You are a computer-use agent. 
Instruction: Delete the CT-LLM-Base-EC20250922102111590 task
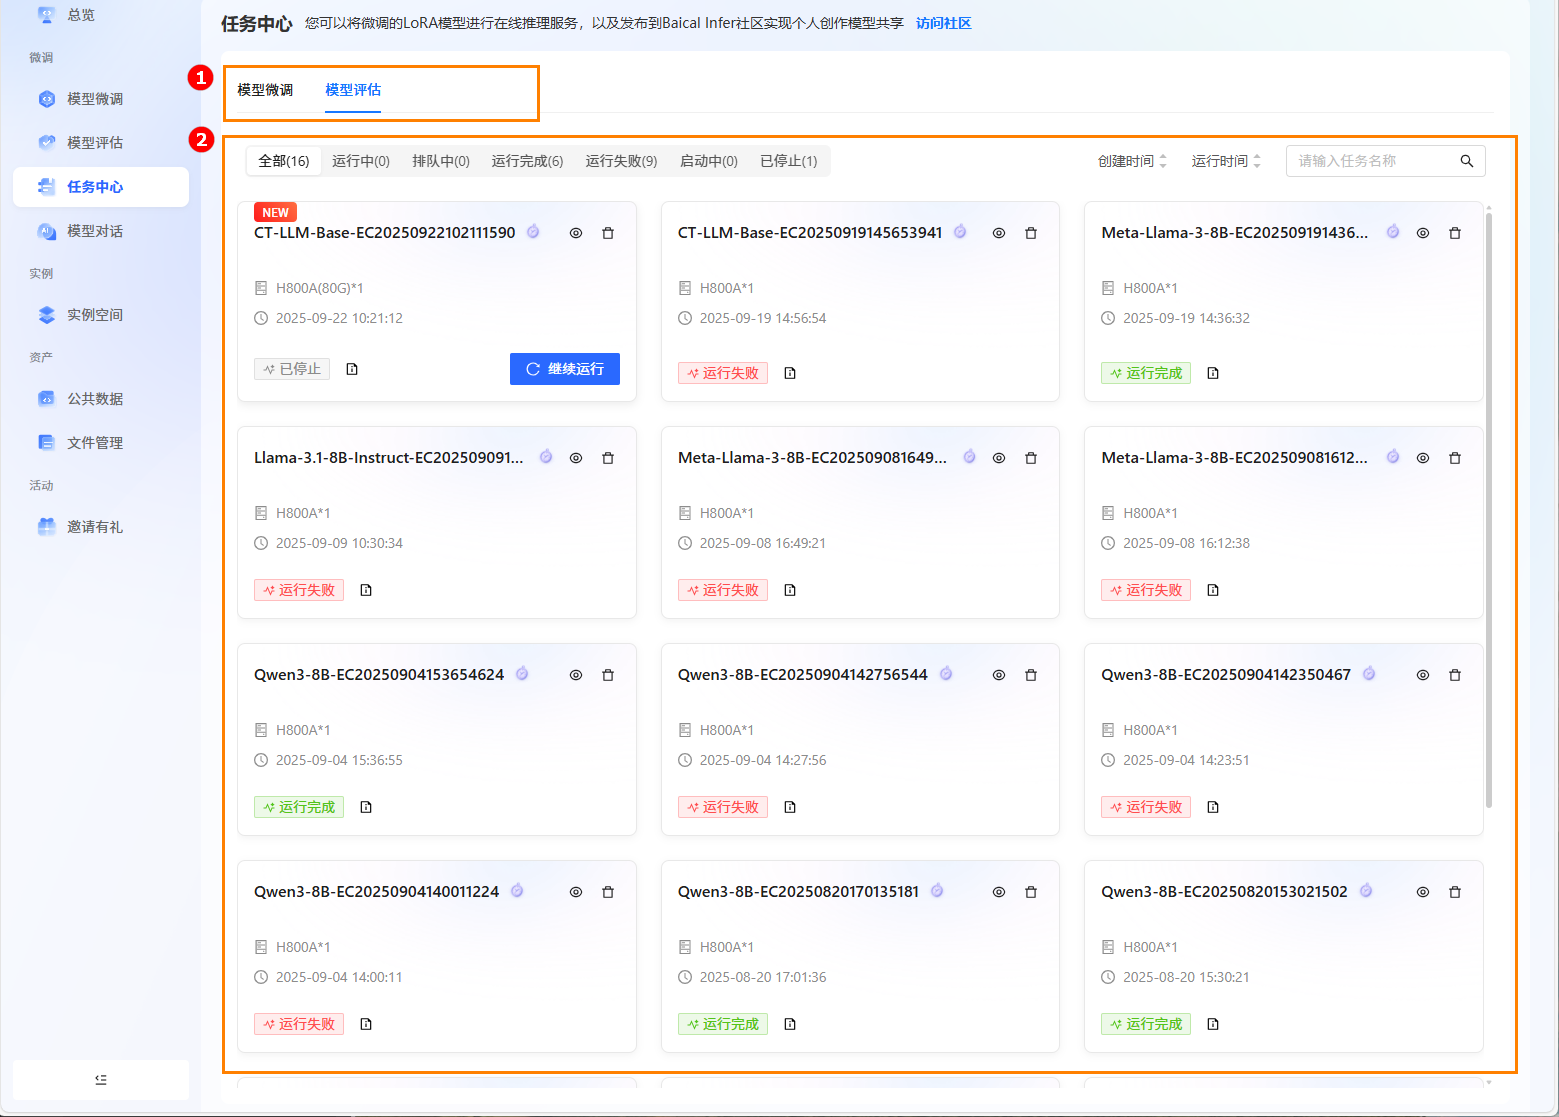608,233
